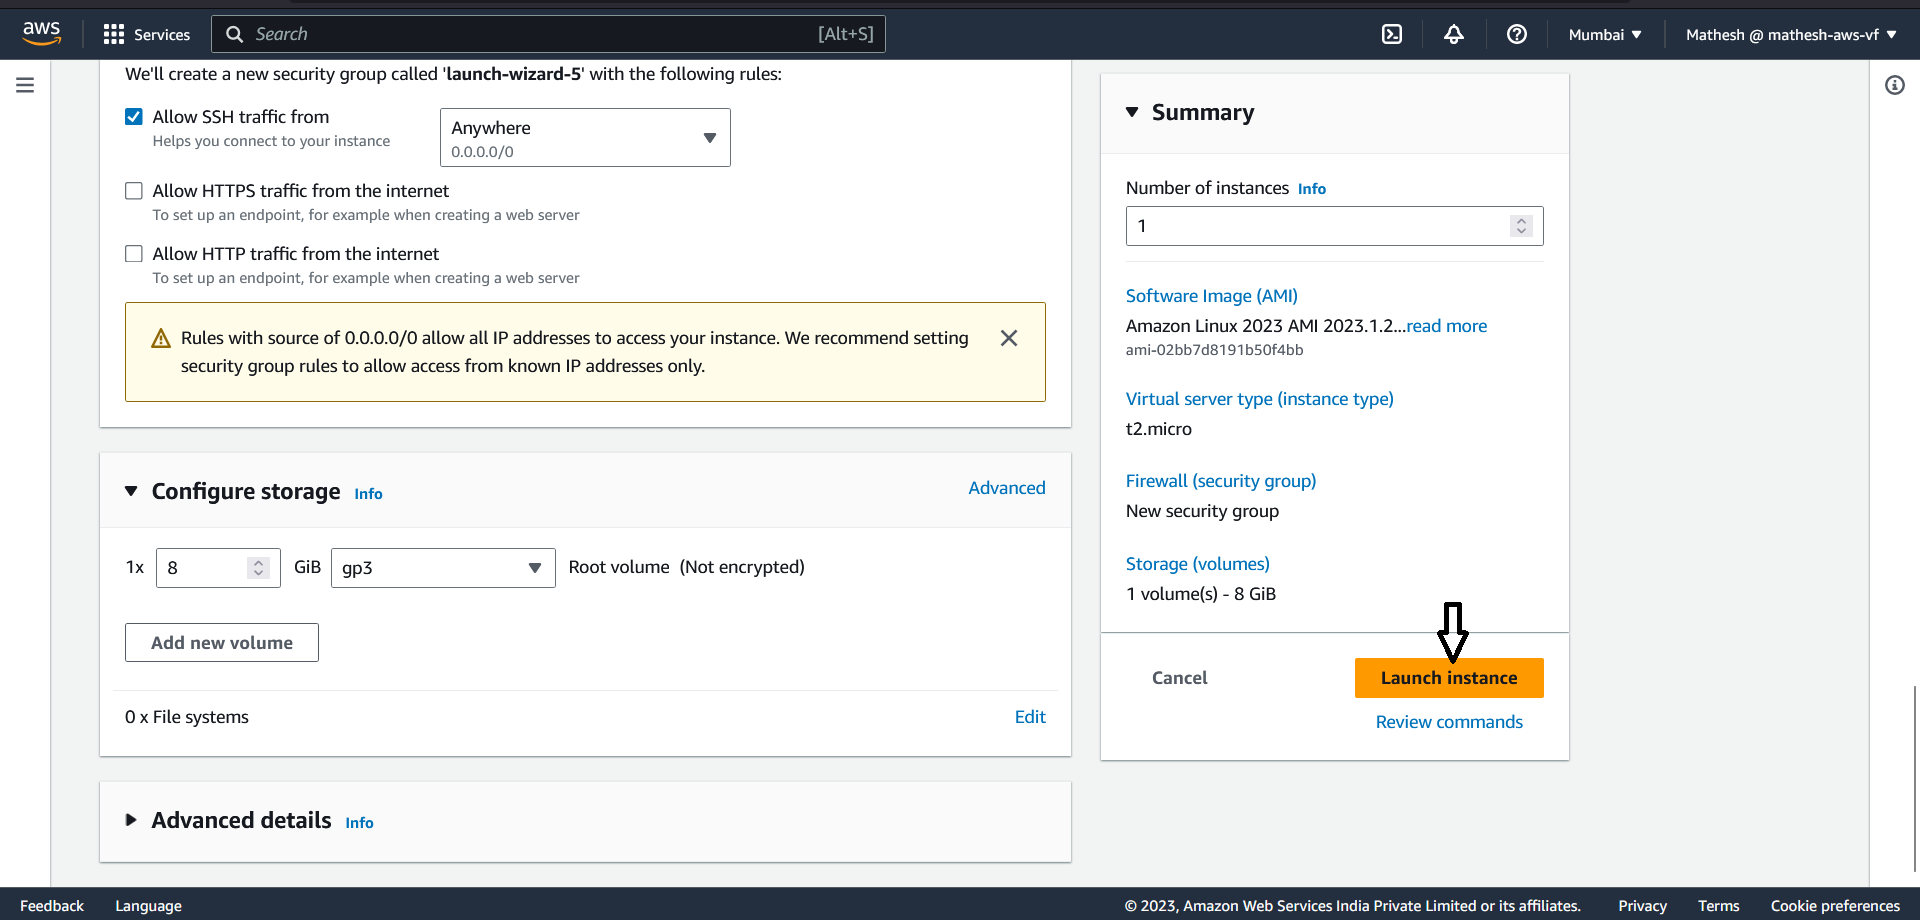Expand the Advanced details section
1920x920 pixels.
(x=131, y=820)
